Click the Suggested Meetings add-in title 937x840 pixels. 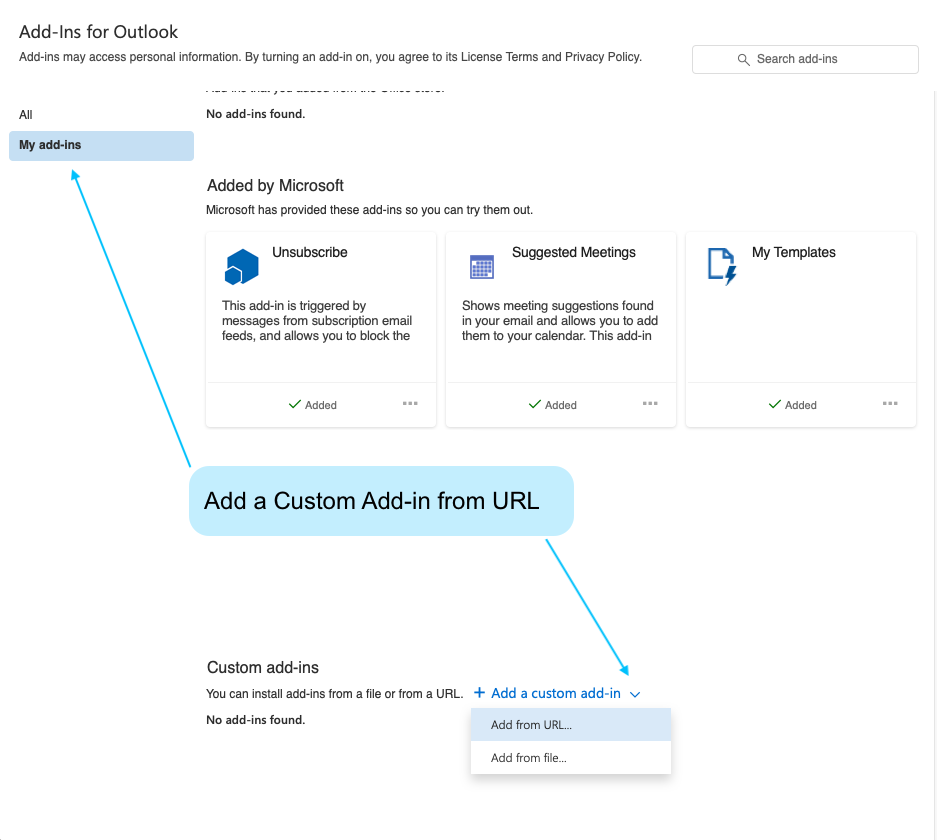pos(574,253)
